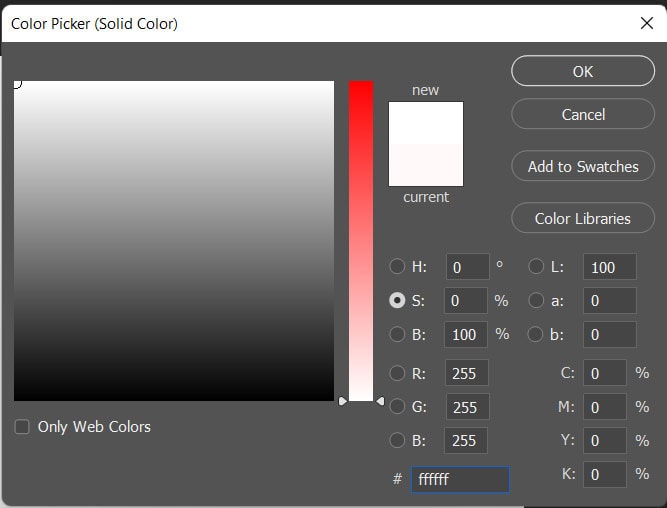Select the H (hue) radio button
This screenshot has height=508, width=667.
coord(397,267)
